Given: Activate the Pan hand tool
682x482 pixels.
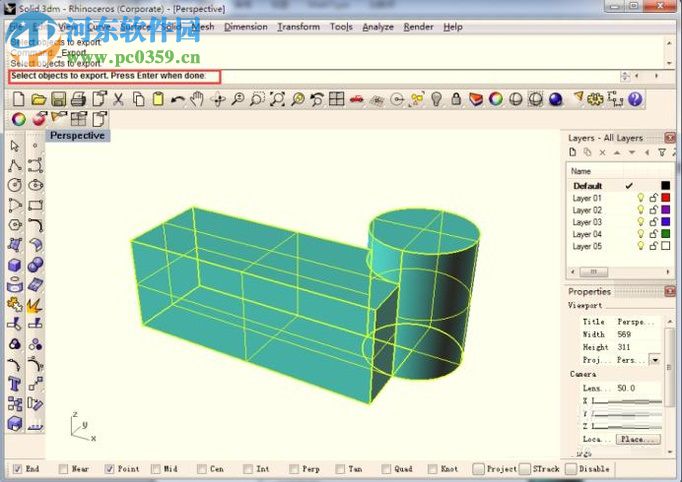Looking at the screenshot, I should [197, 99].
